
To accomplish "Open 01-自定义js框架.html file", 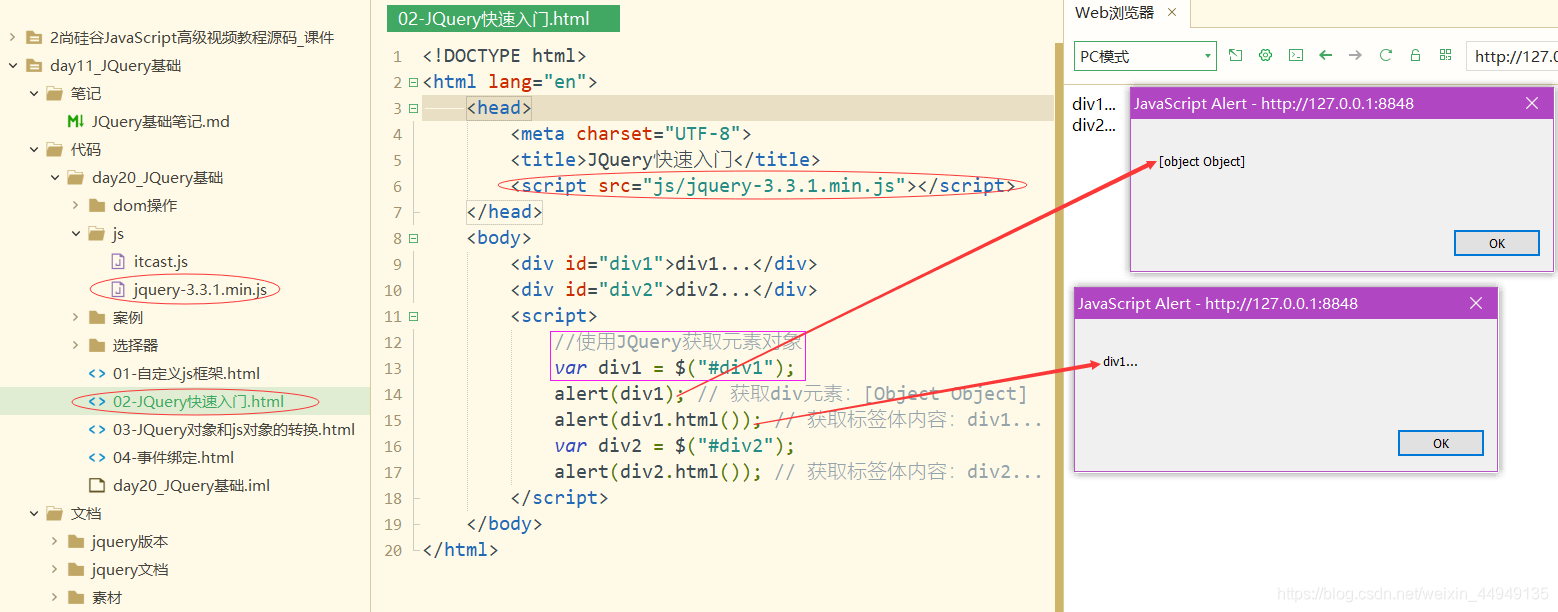I will pos(186,373).
